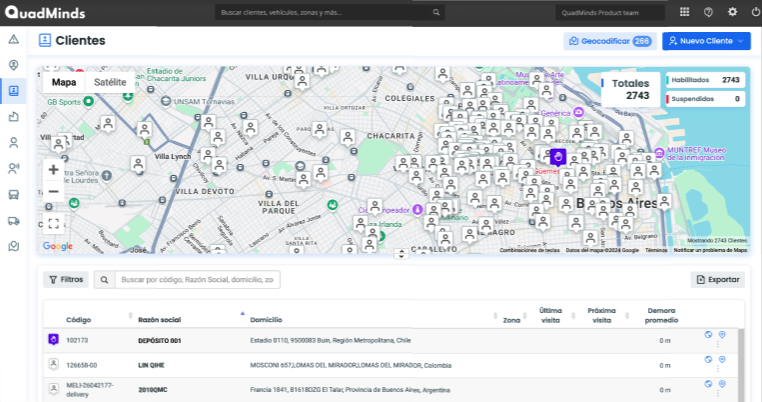
Task: Click the search magnifier in top bar
Action: click(x=436, y=13)
